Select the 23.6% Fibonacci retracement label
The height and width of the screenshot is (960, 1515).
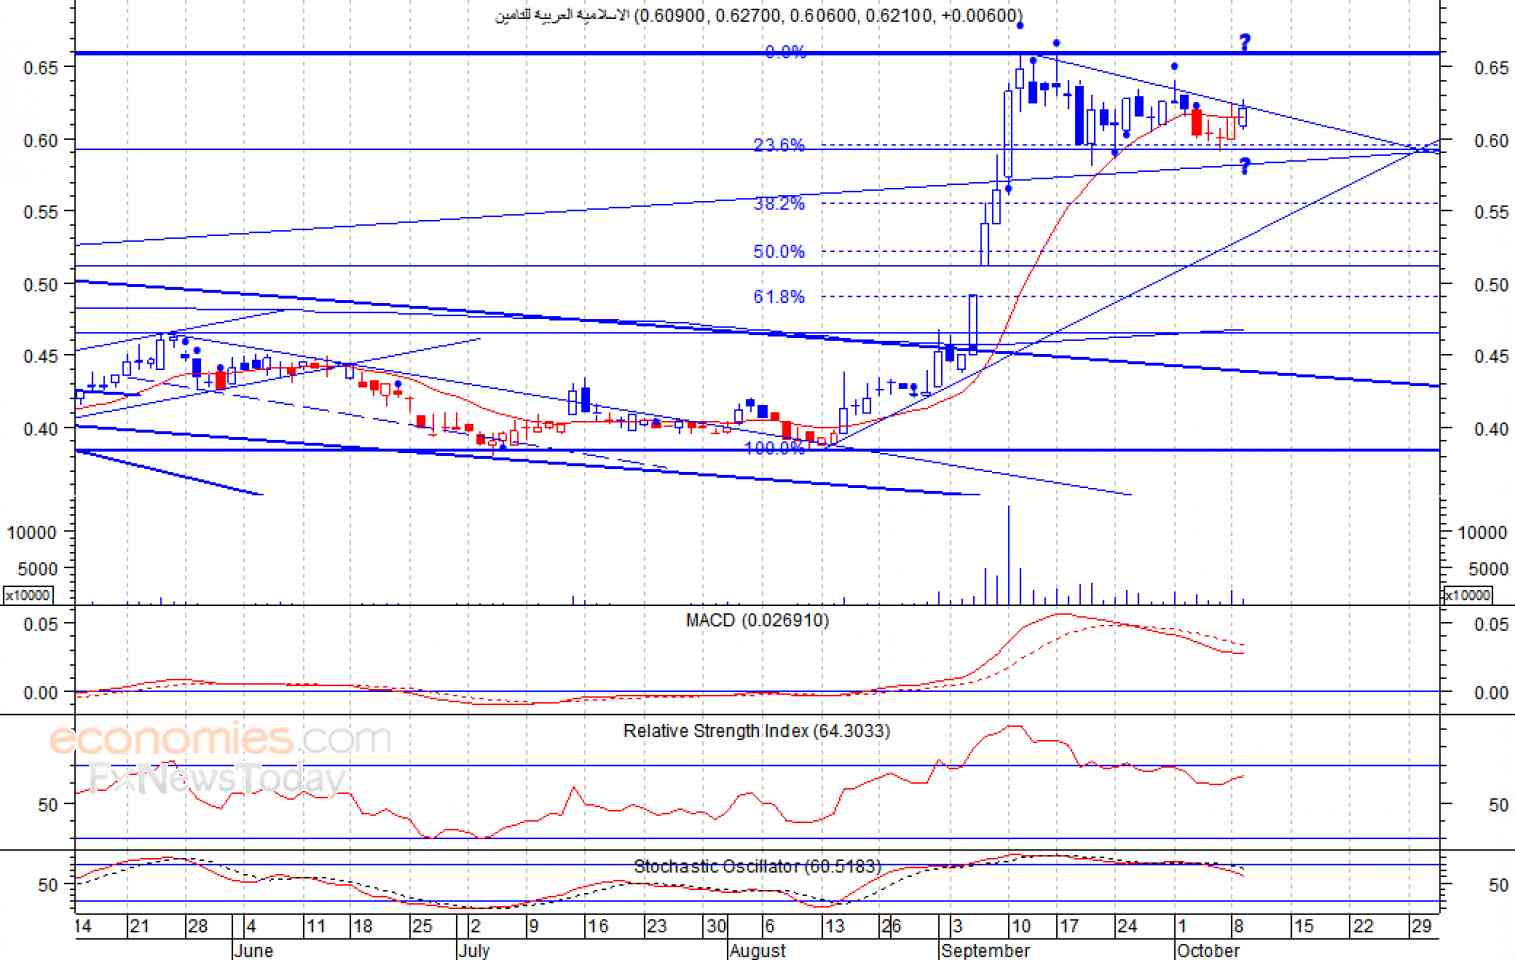779,145
